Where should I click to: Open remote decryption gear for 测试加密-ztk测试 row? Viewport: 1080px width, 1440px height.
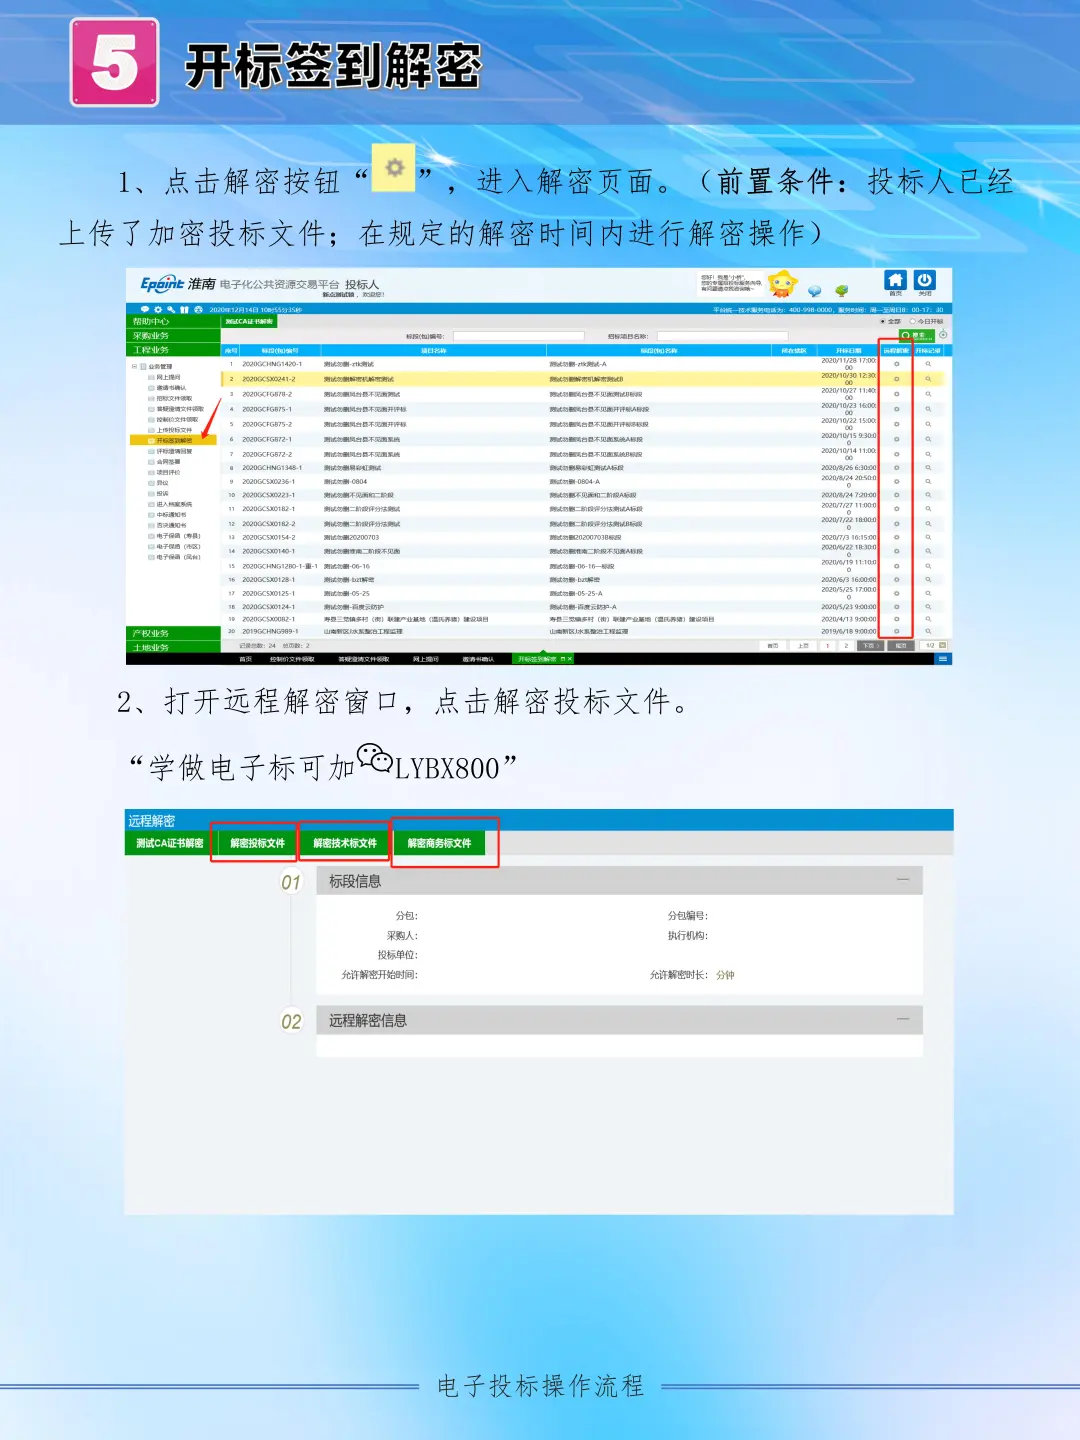point(897,365)
